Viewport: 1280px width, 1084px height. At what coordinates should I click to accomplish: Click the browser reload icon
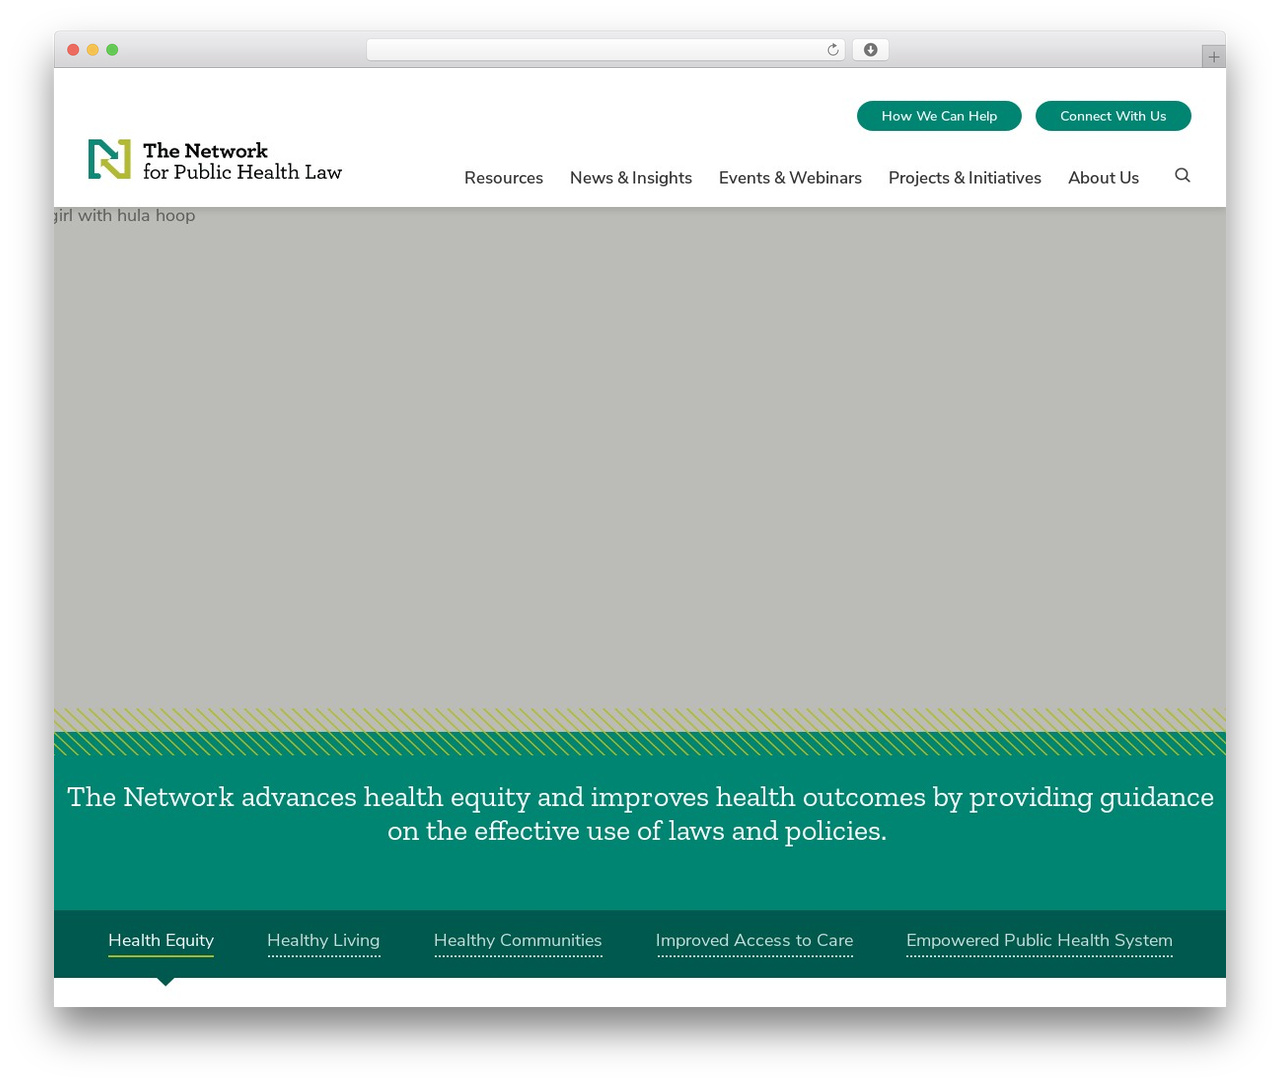[832, 50]
